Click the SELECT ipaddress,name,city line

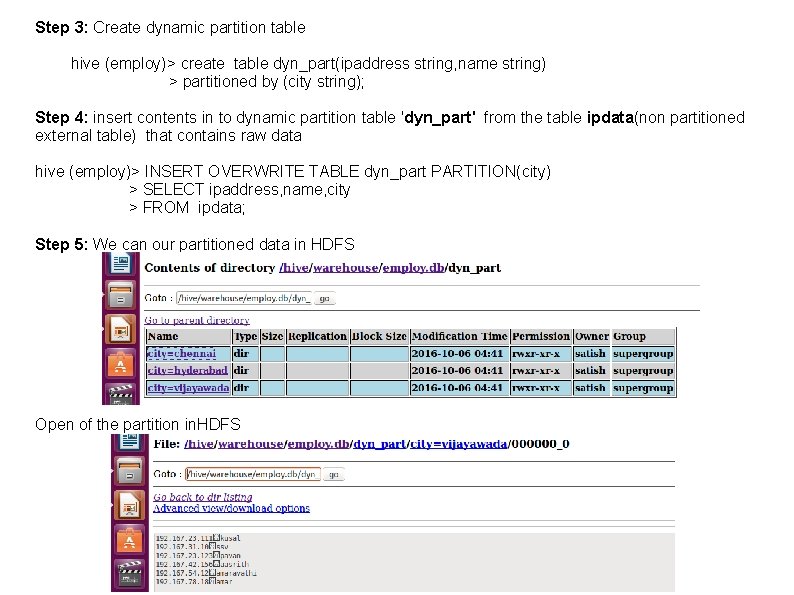[240, 189]
